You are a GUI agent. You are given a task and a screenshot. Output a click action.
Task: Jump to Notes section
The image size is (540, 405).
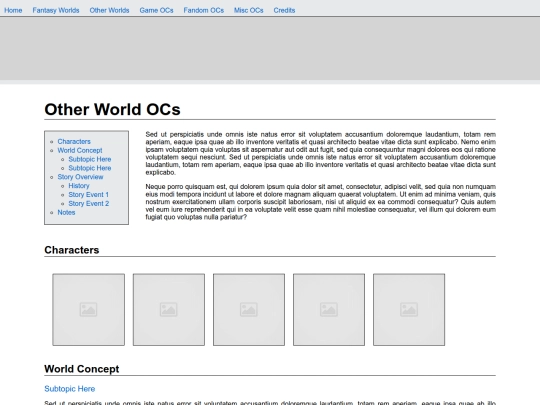[66, 212]
